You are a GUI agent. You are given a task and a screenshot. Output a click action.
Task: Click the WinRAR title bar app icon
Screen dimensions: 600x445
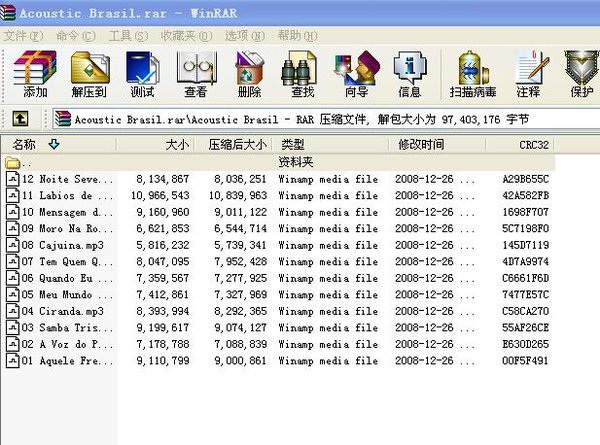click(x=8, y=13)
